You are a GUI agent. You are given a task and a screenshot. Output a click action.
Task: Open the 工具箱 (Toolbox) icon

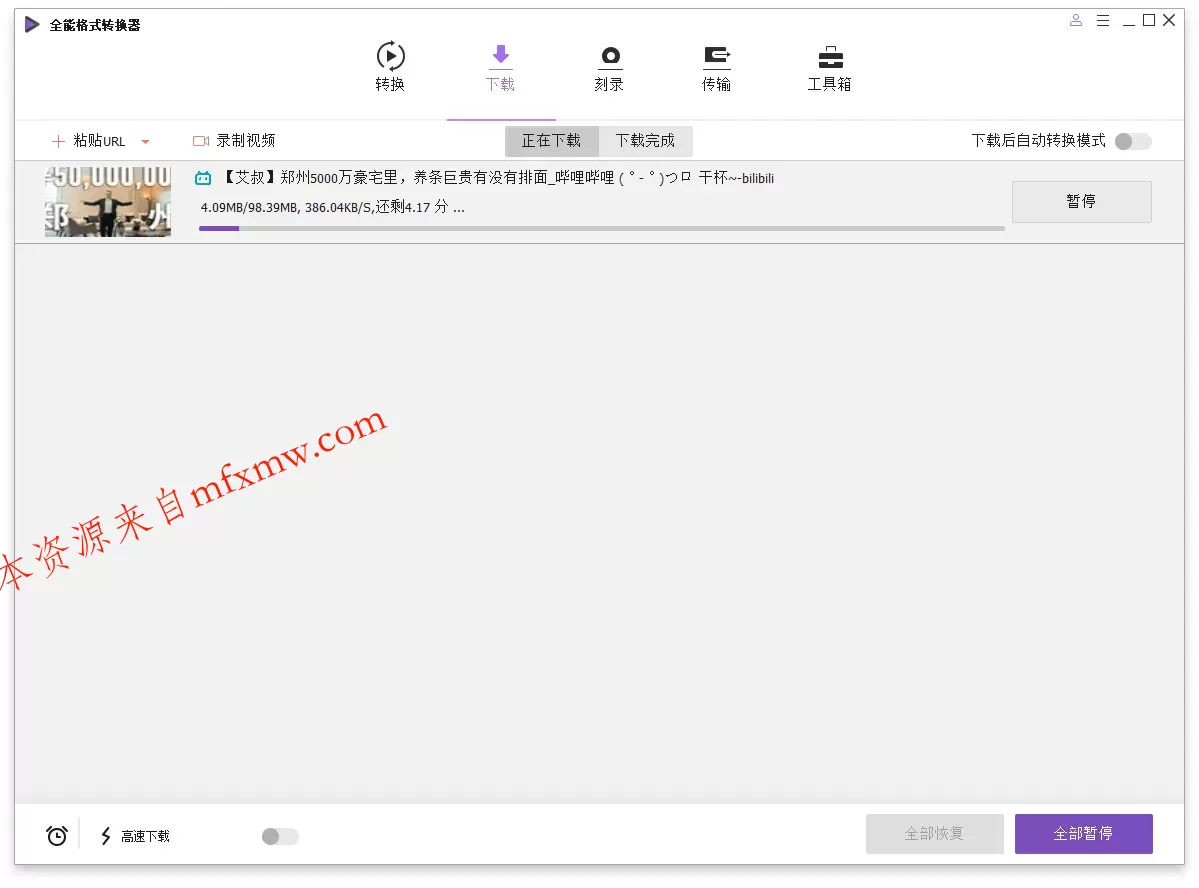click(830, 57)
